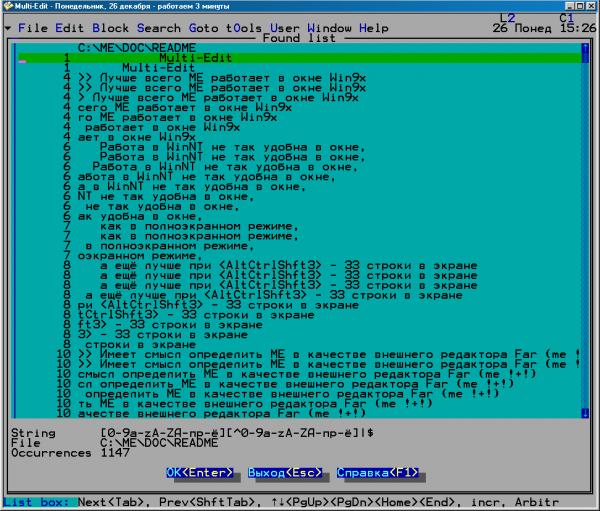600x511 pixels.
Task: Open the Block menu
Action: tap(110, 28)
